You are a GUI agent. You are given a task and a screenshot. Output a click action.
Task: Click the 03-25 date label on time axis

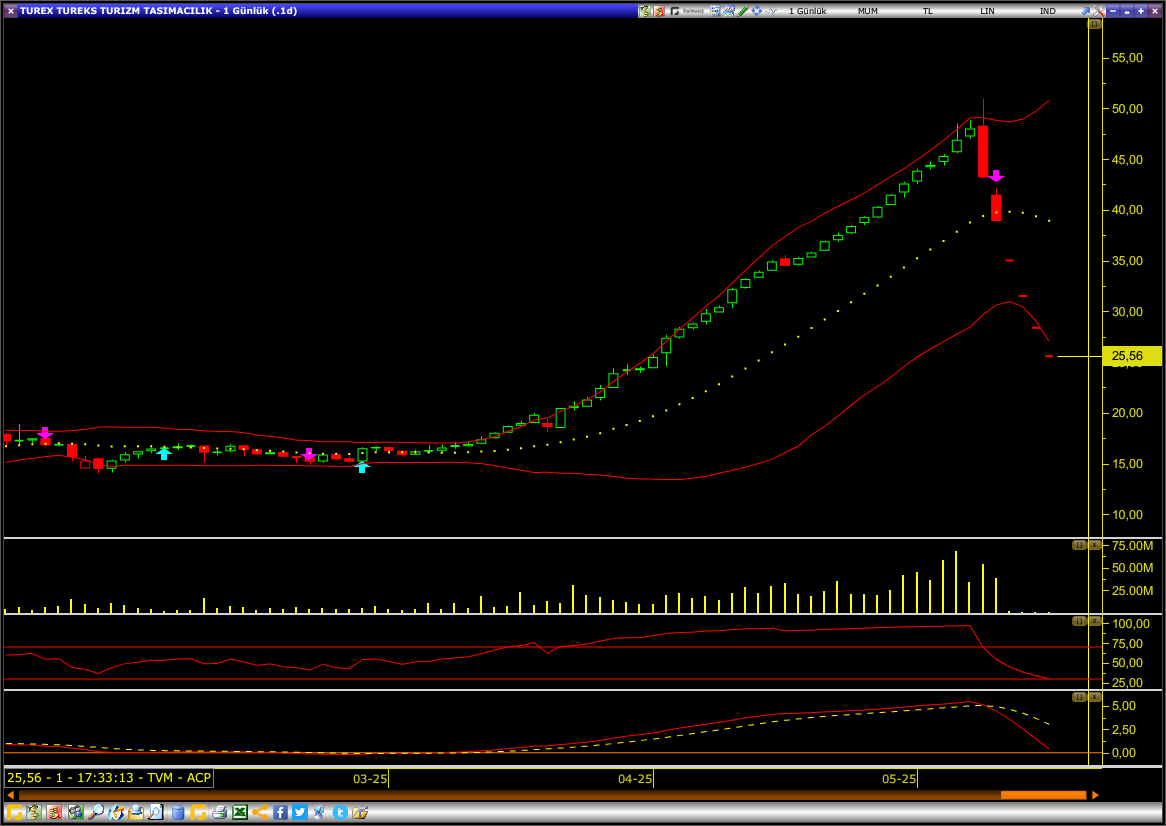pos(370,778)
